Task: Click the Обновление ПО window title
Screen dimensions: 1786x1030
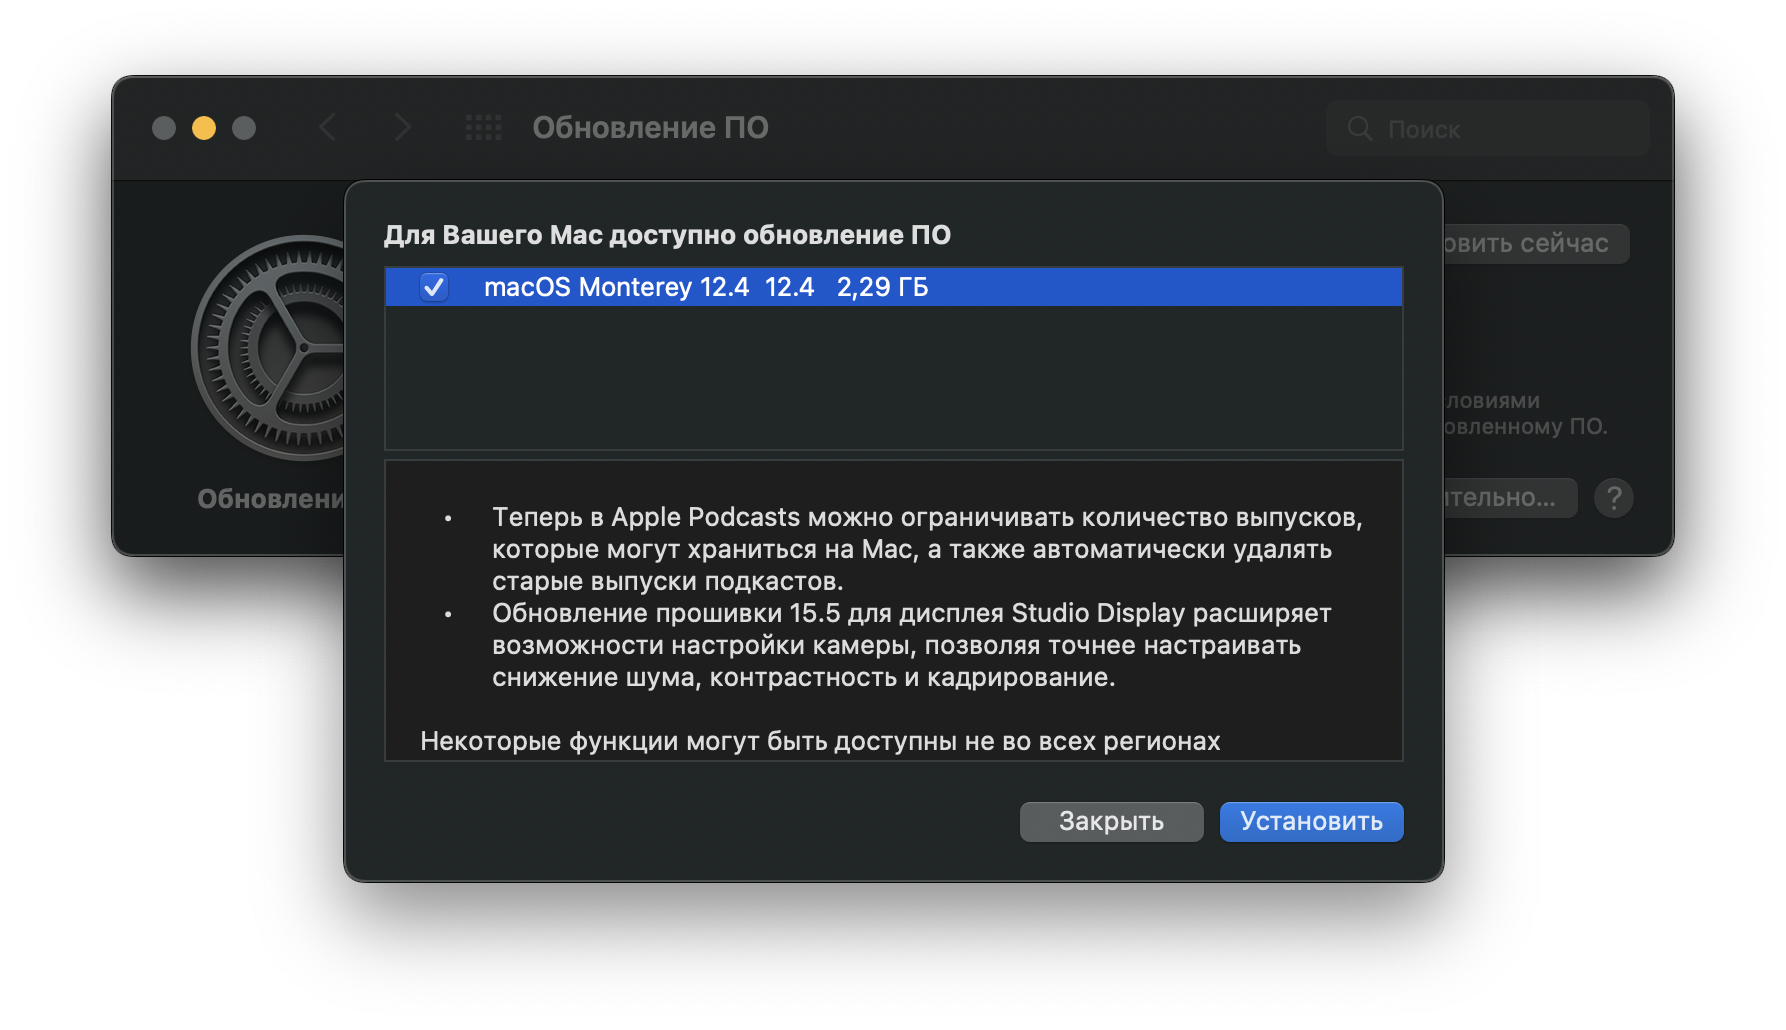Action: tap(650, 128)
